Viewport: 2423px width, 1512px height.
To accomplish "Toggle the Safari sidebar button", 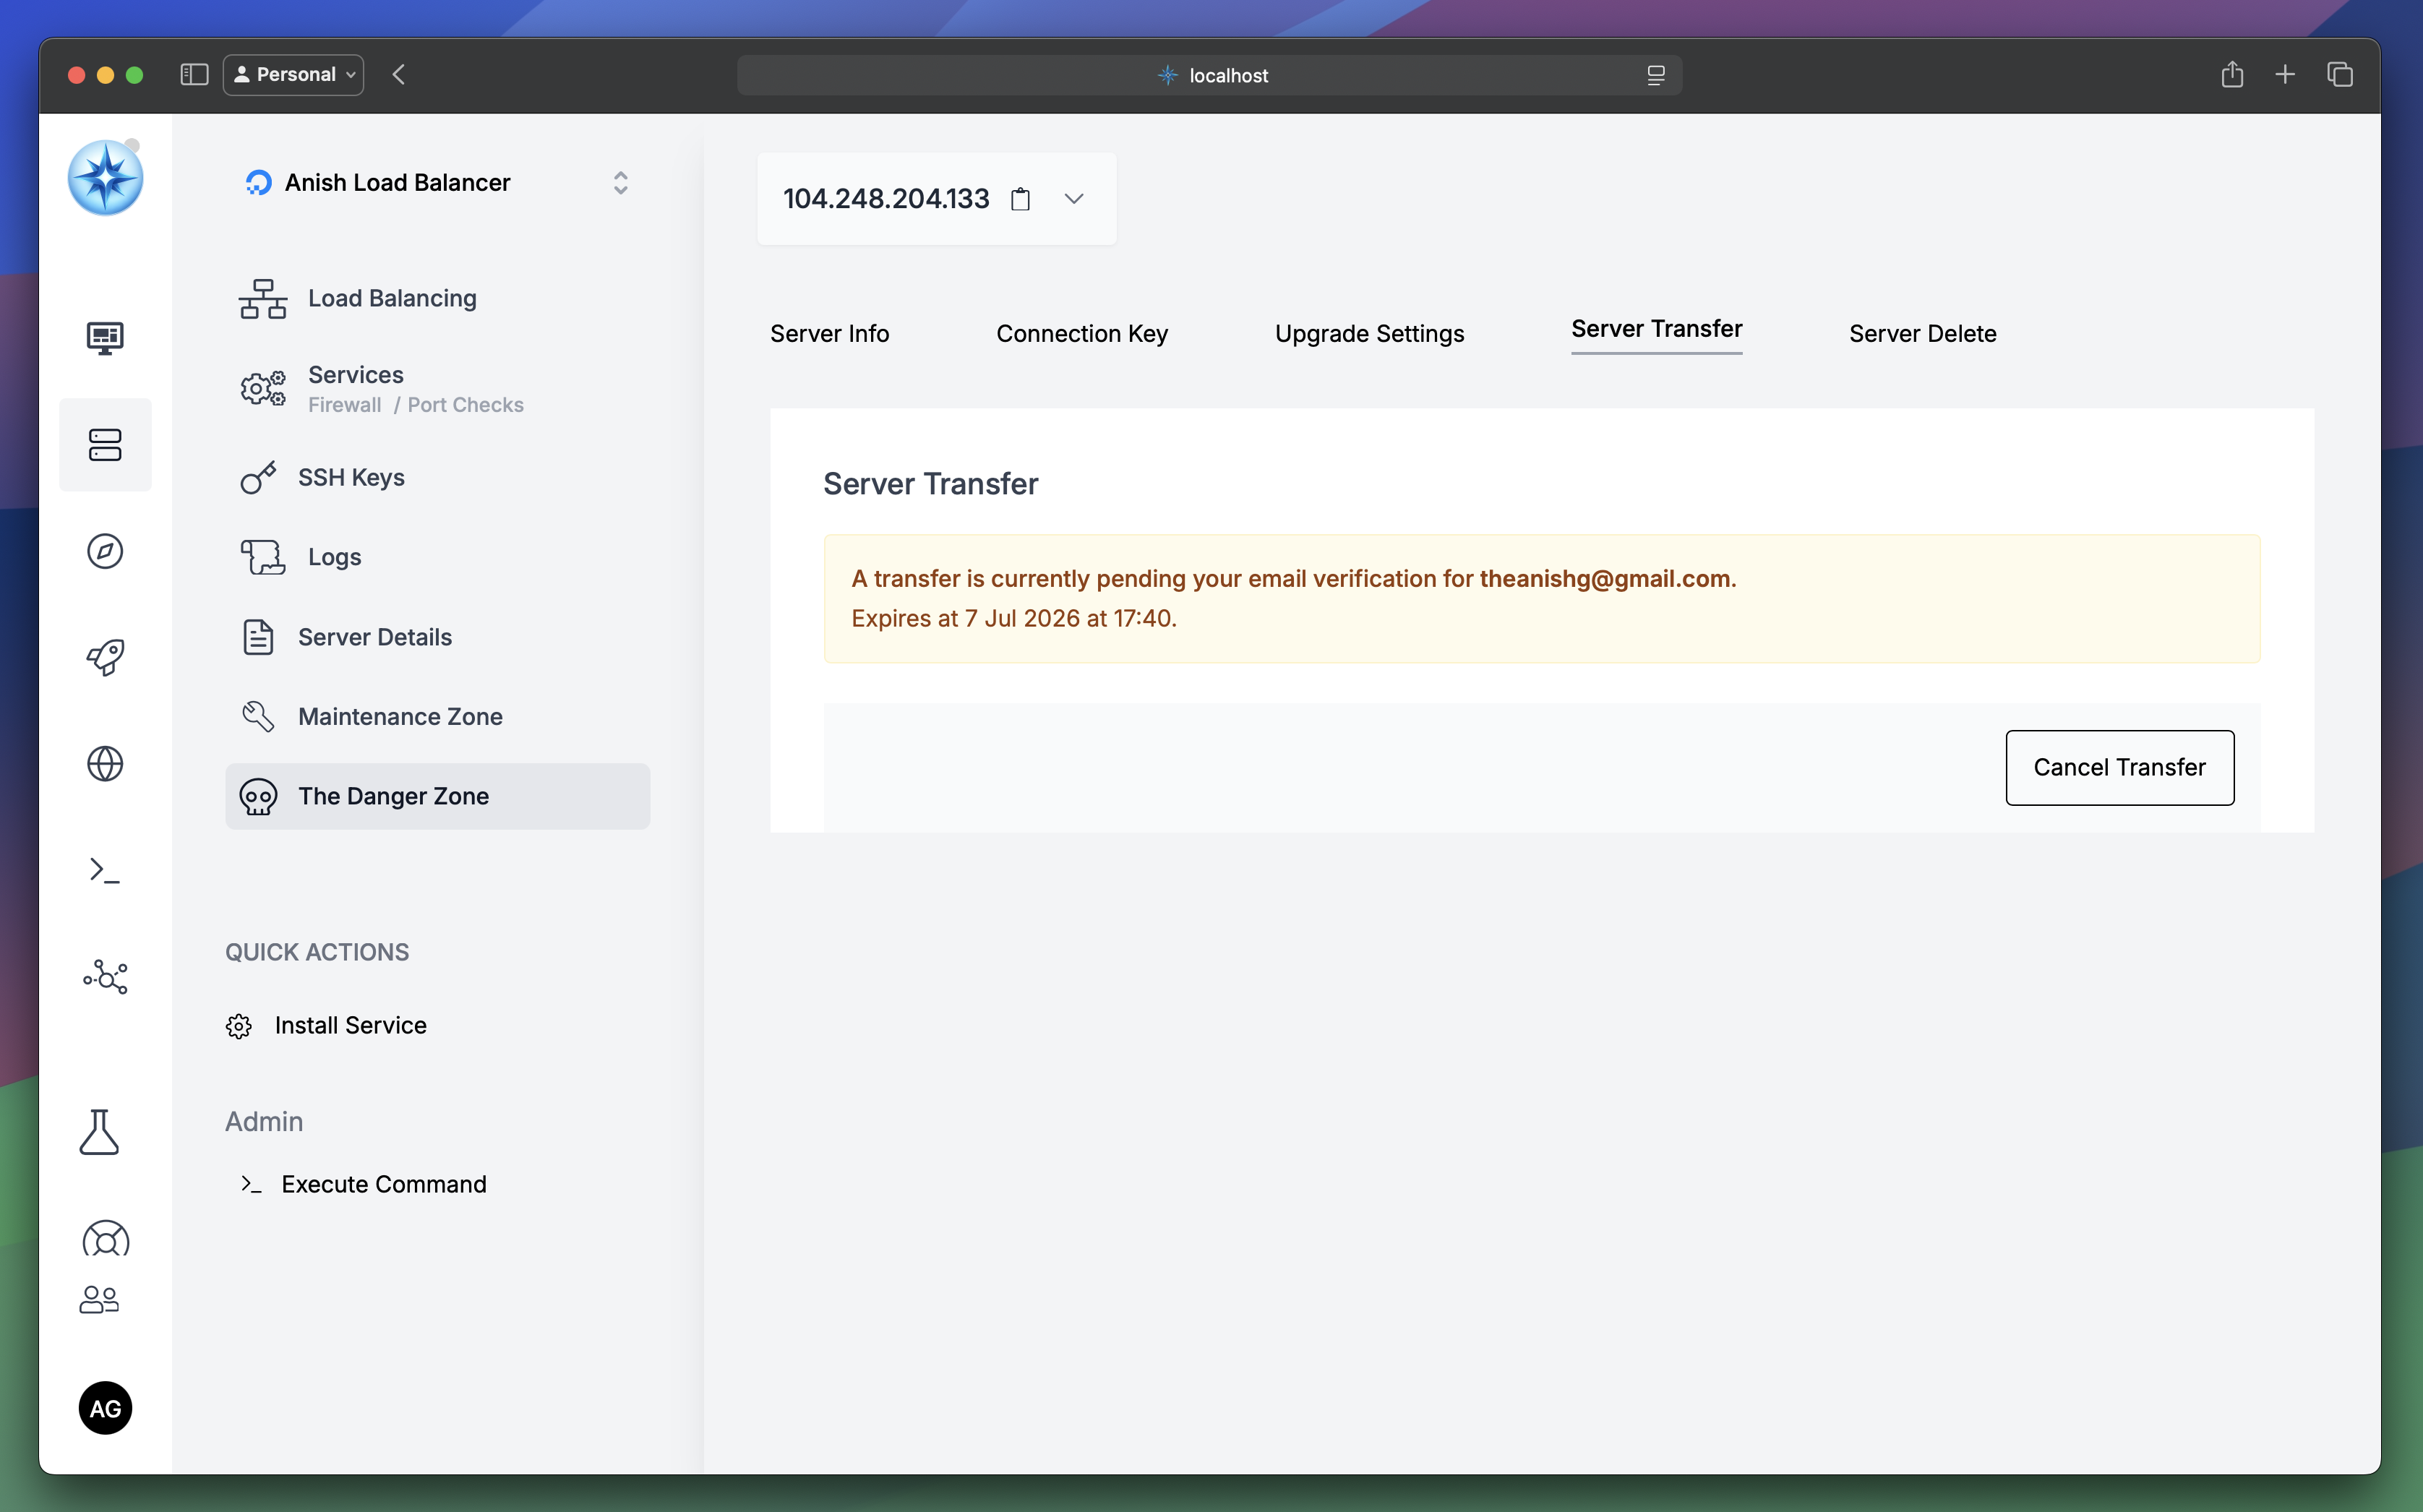I will [194, 75].
